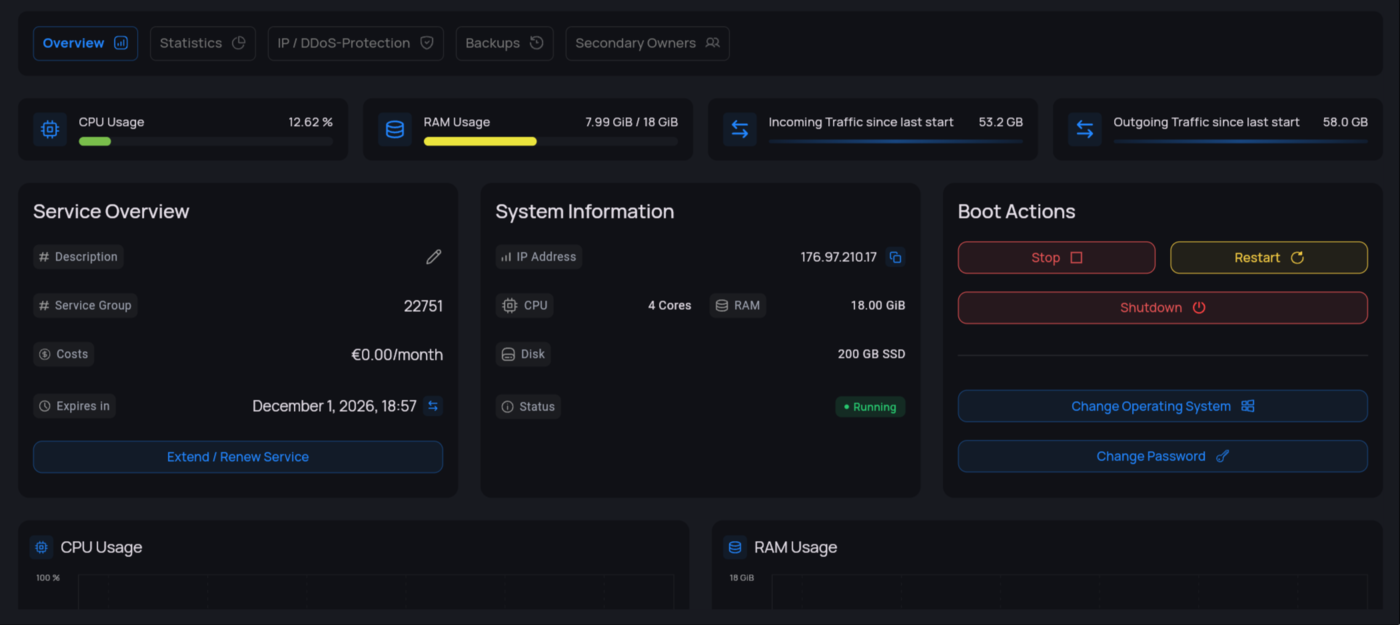Select the service group value 22751
The height and width of the screenshot is (625, 1400).
click(423, 306)
